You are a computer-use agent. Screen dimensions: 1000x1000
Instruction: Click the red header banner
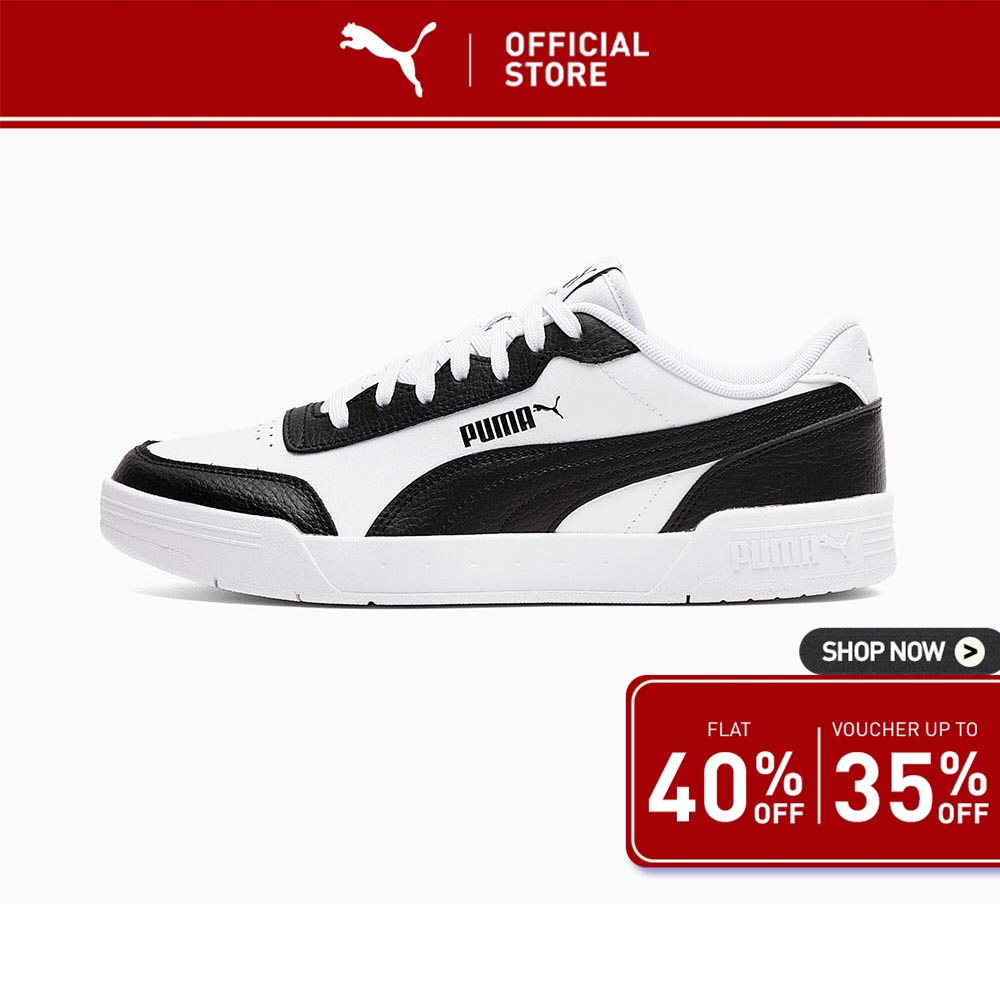(500, 59)
